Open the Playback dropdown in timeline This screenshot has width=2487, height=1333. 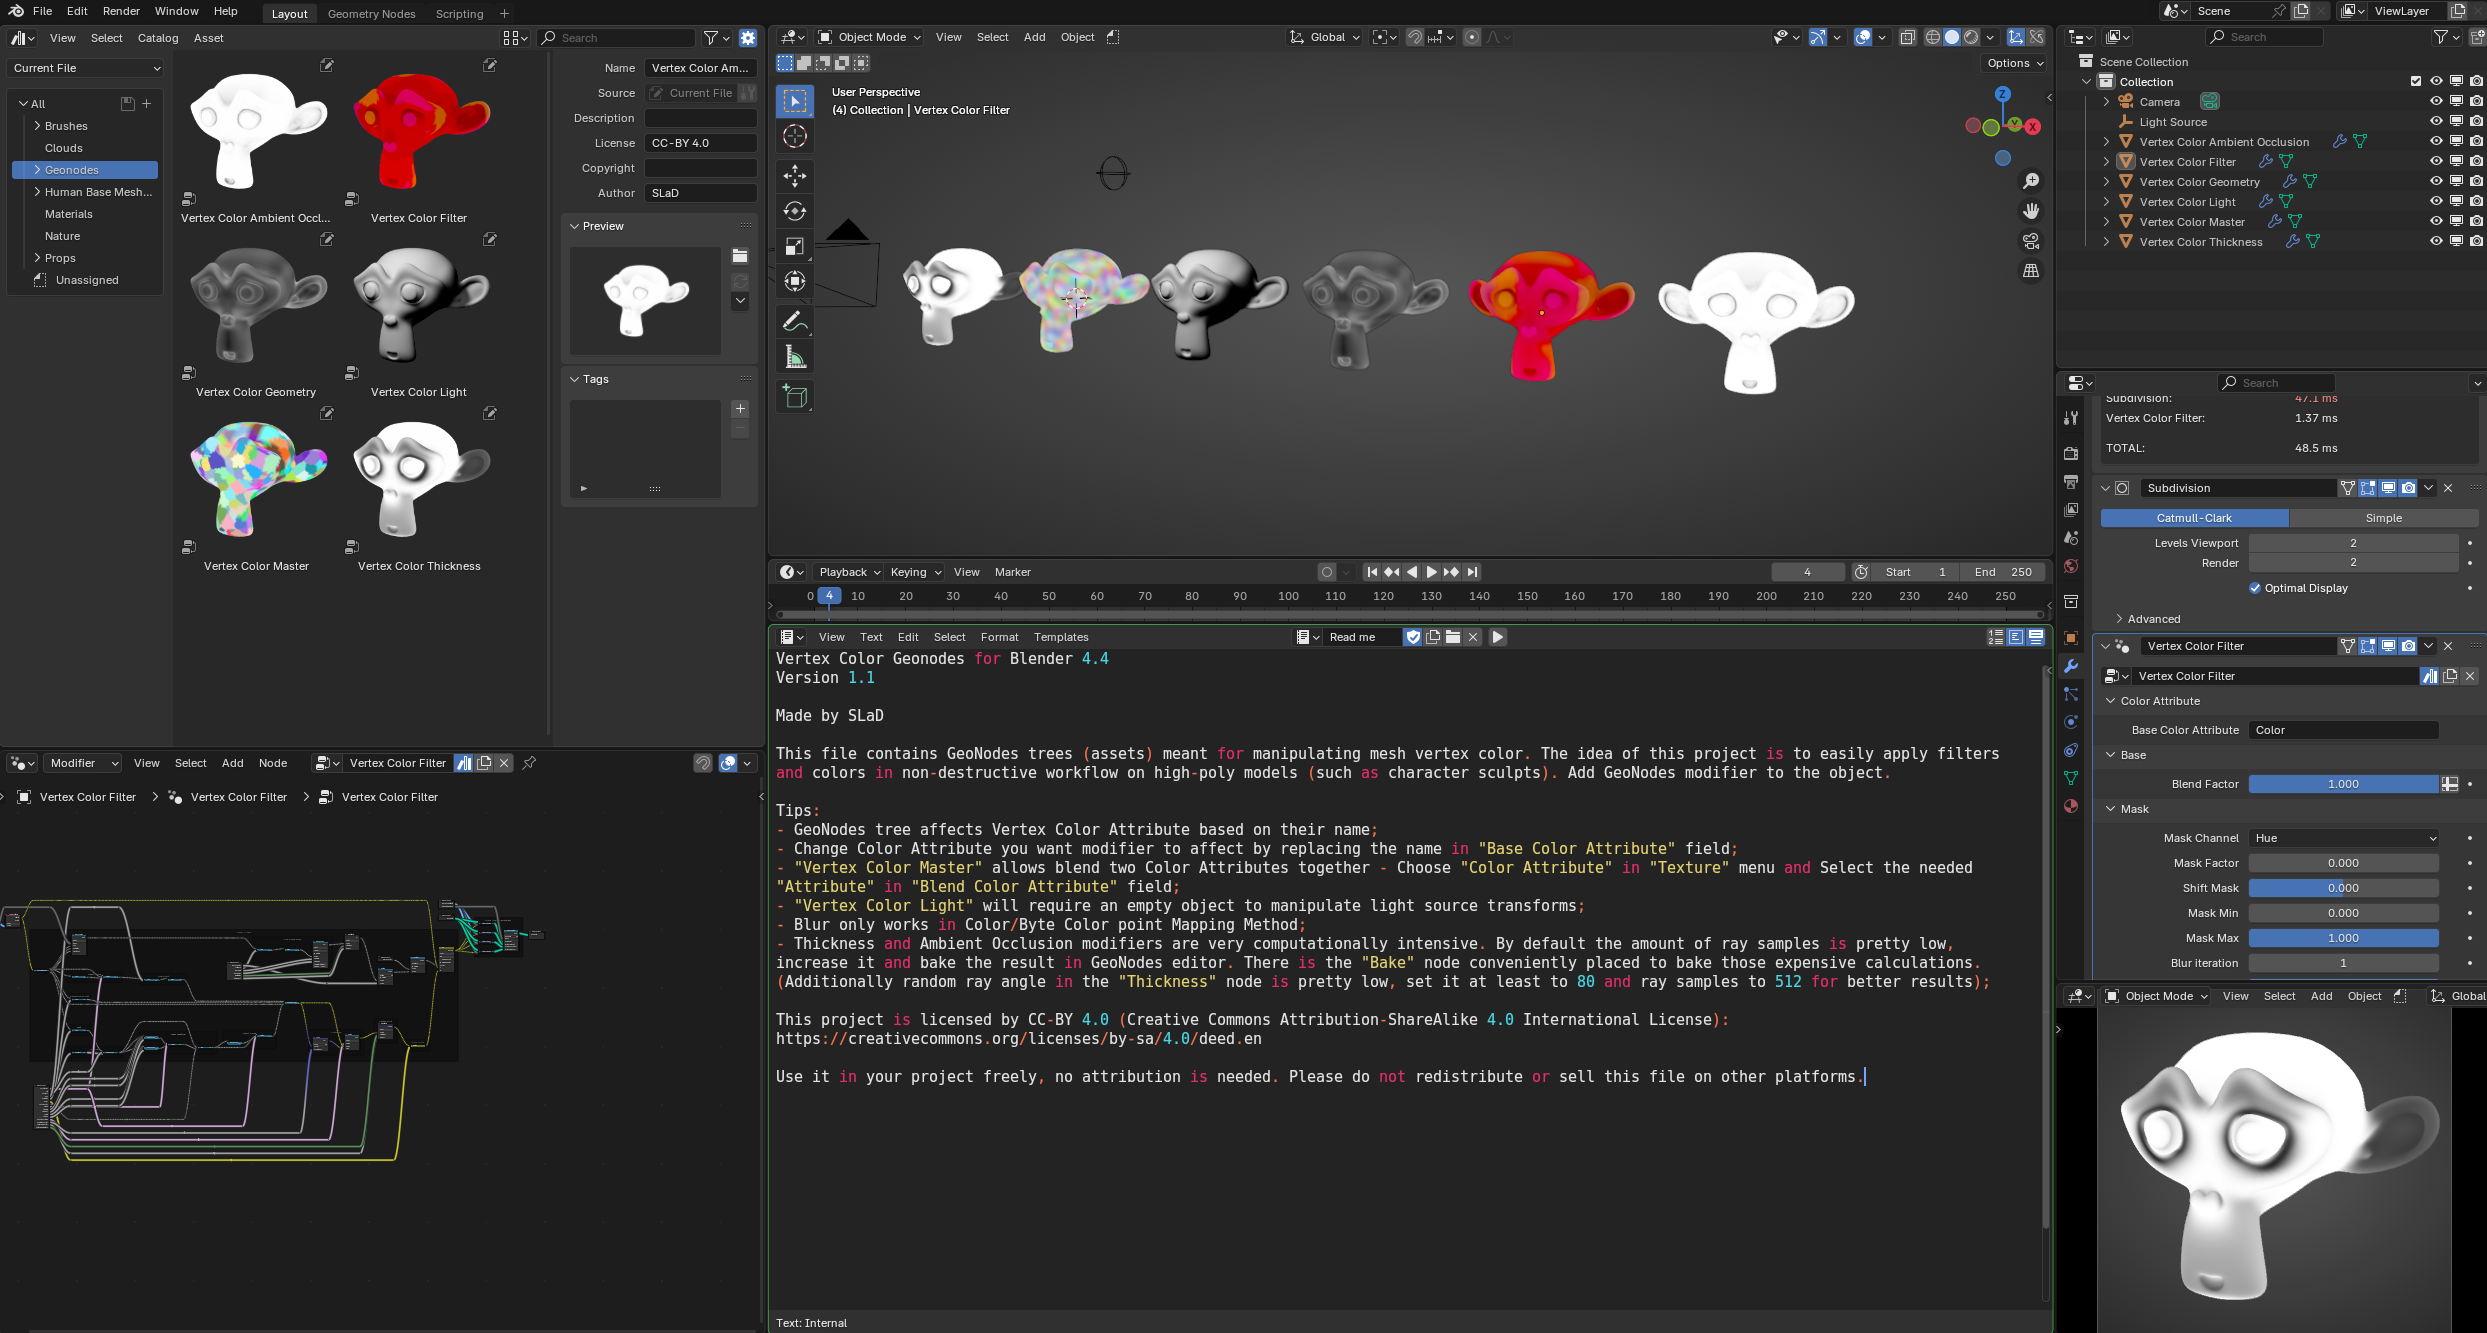(849, 572)
